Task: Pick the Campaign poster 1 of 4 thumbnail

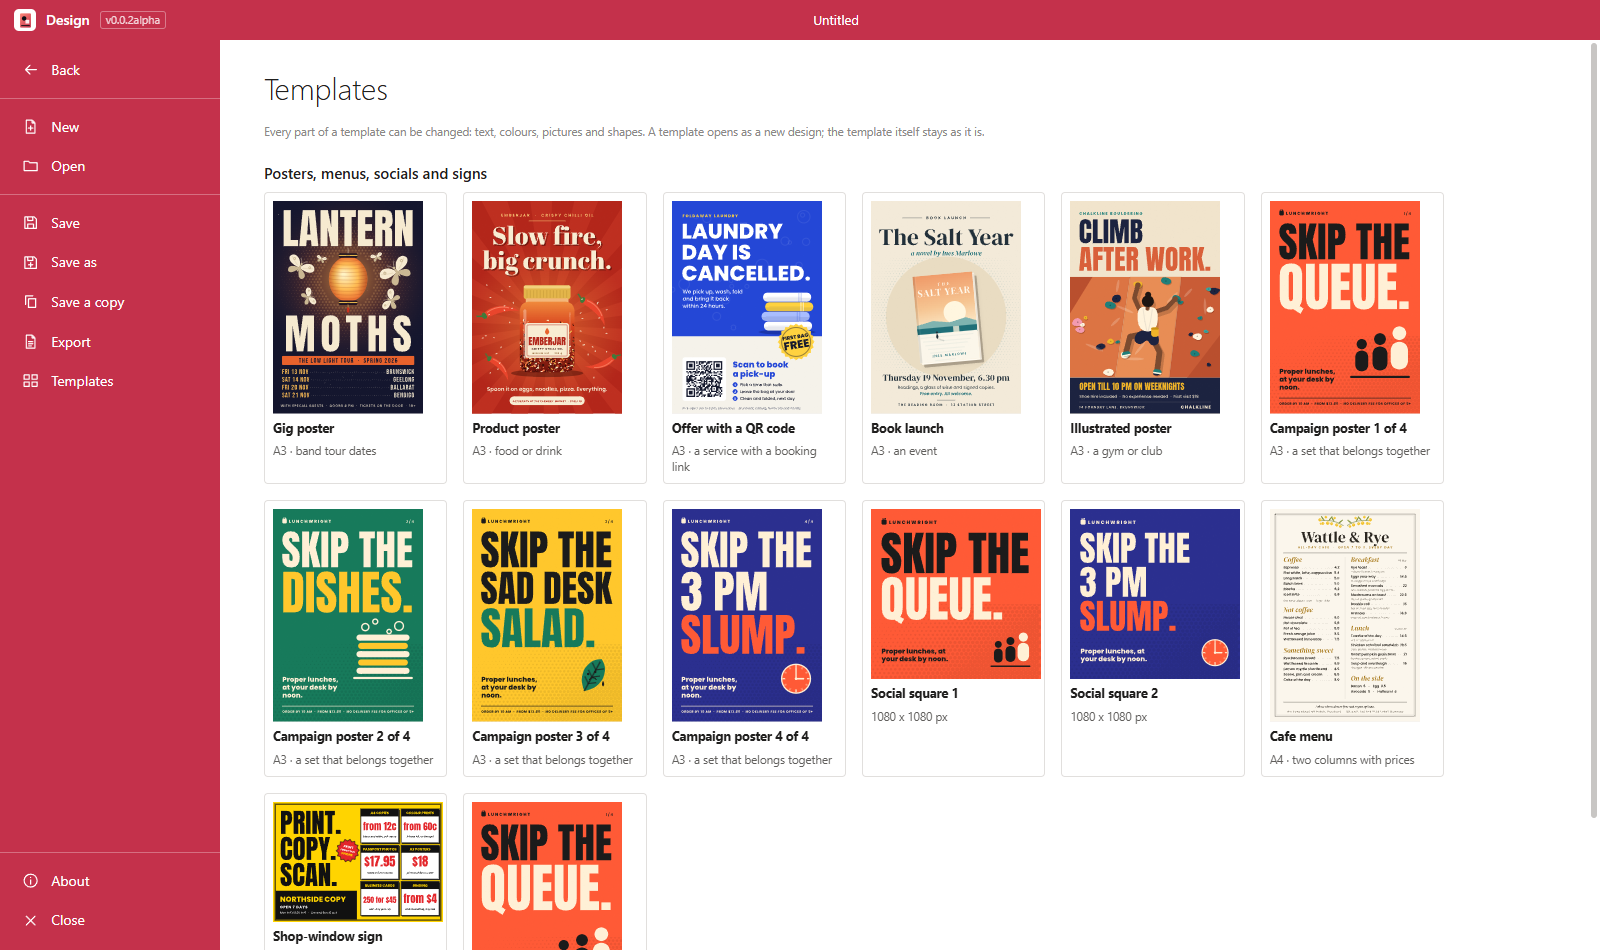Action: [x=1345, y=307]
